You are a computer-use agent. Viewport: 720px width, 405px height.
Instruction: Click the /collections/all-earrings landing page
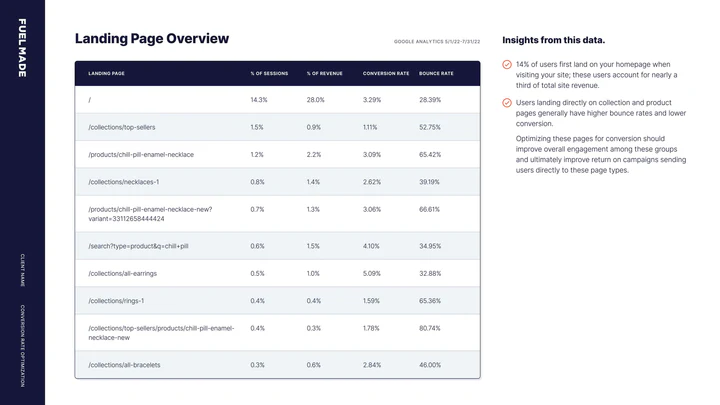pos(123,273)
